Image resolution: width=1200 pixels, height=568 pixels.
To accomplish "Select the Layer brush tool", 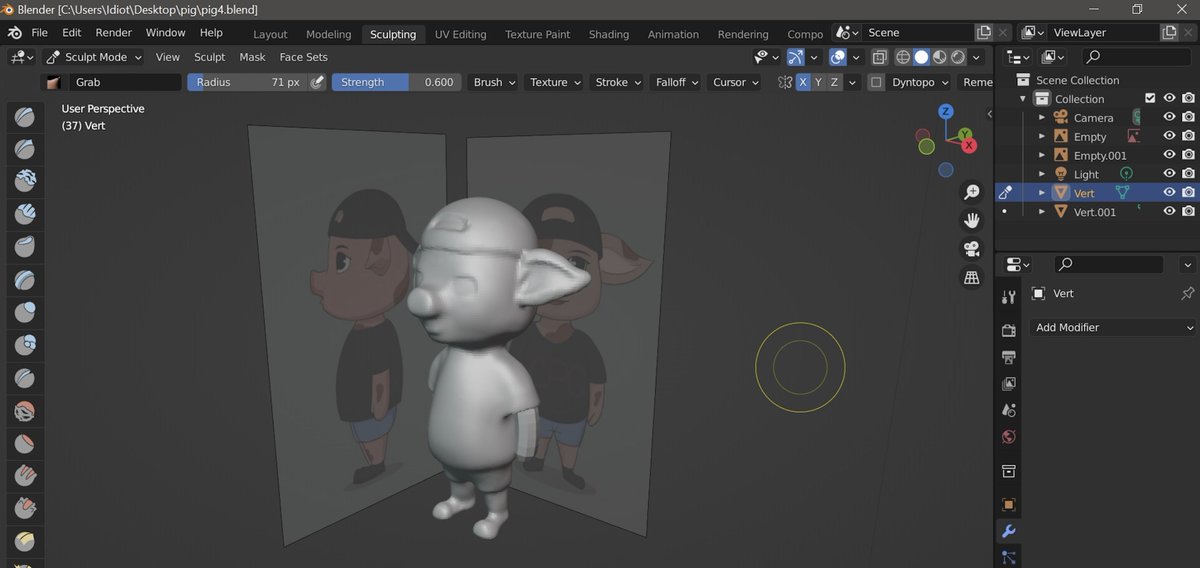I will tap(25, 280).
